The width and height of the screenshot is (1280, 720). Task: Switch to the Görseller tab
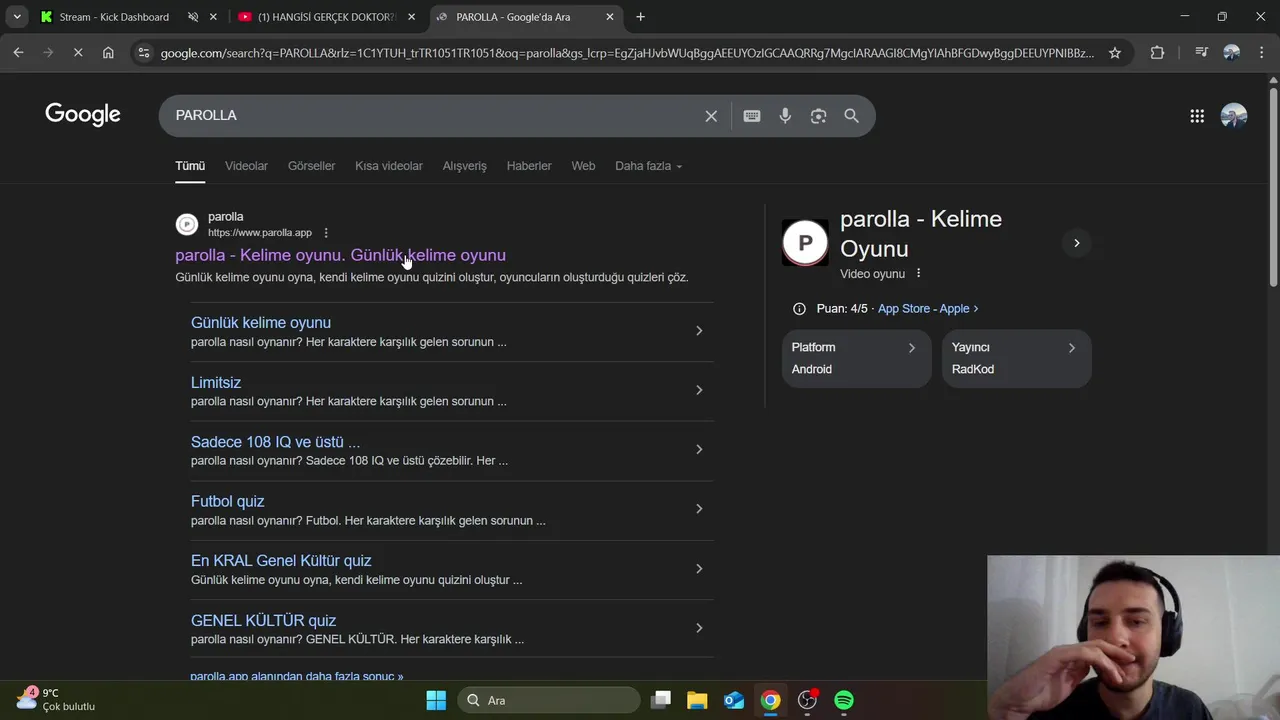click(311, 166)
